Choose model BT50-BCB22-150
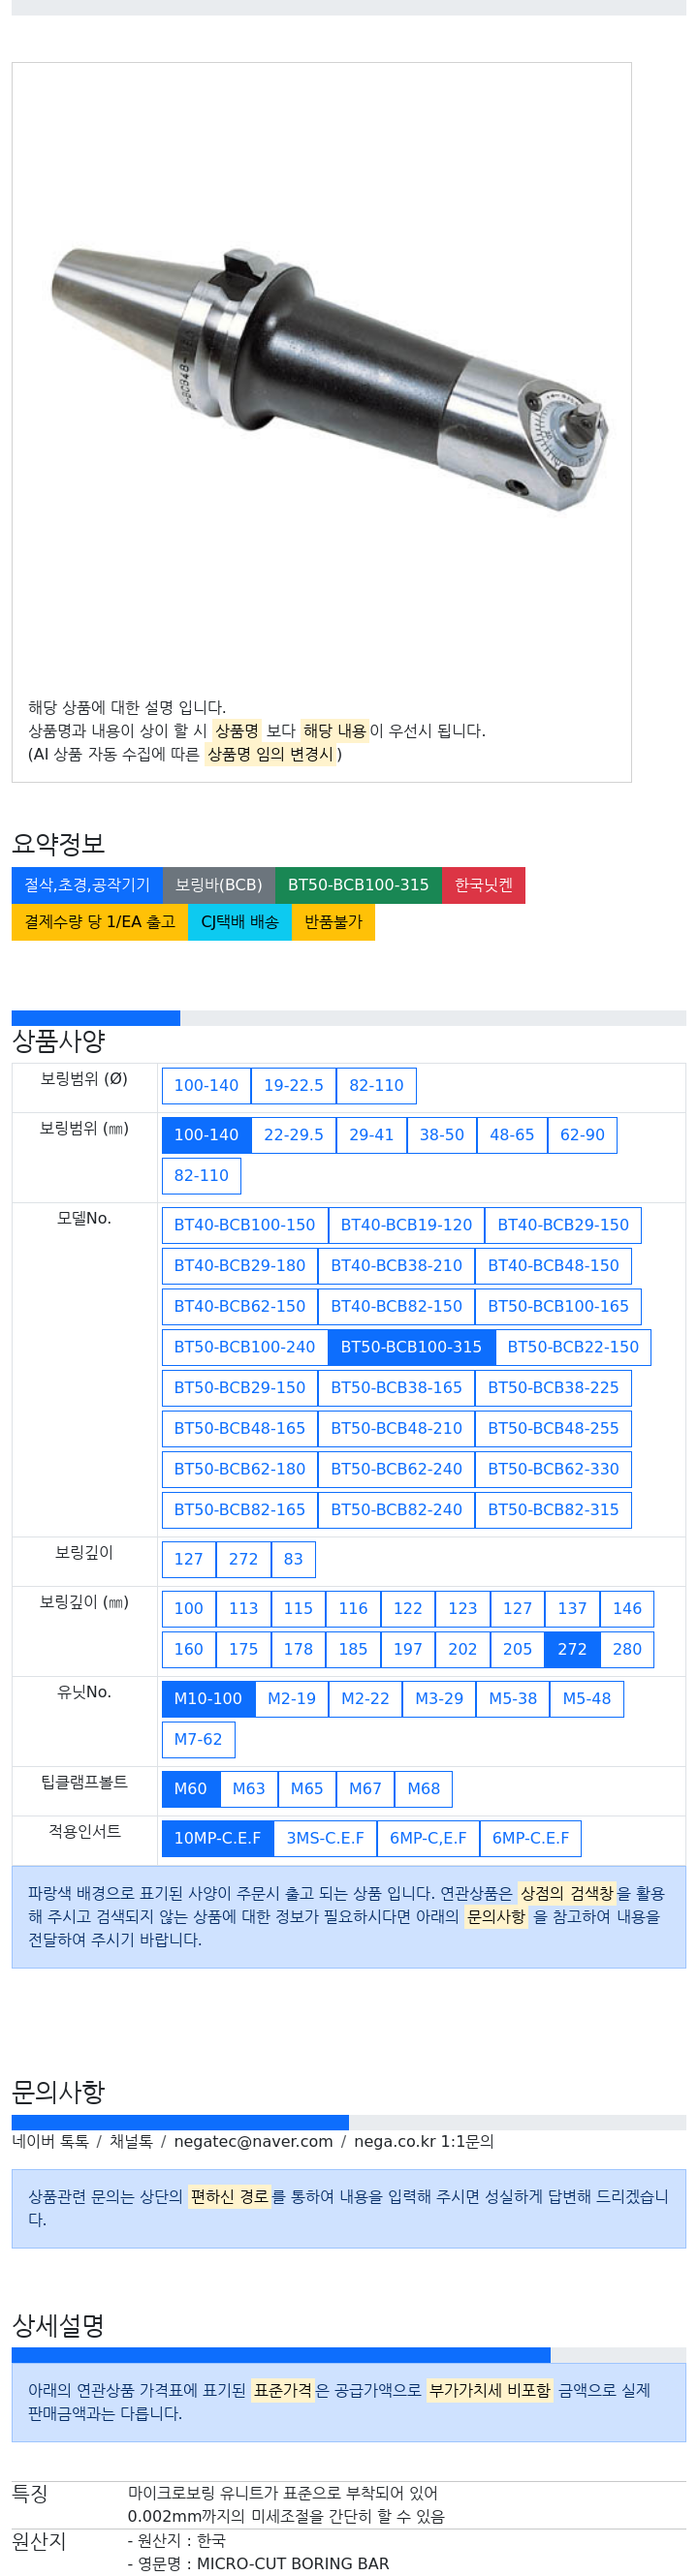 tap(573, 1347)
